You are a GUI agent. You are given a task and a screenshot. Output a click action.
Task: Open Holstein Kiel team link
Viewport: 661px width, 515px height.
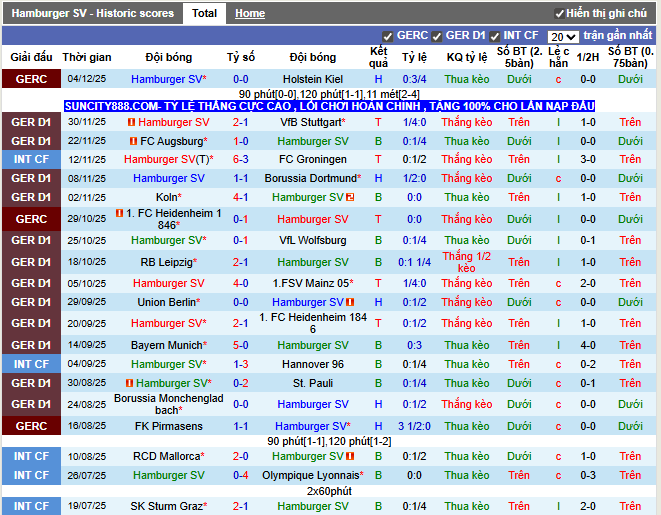pyautogui.click(x=313, y=79)
